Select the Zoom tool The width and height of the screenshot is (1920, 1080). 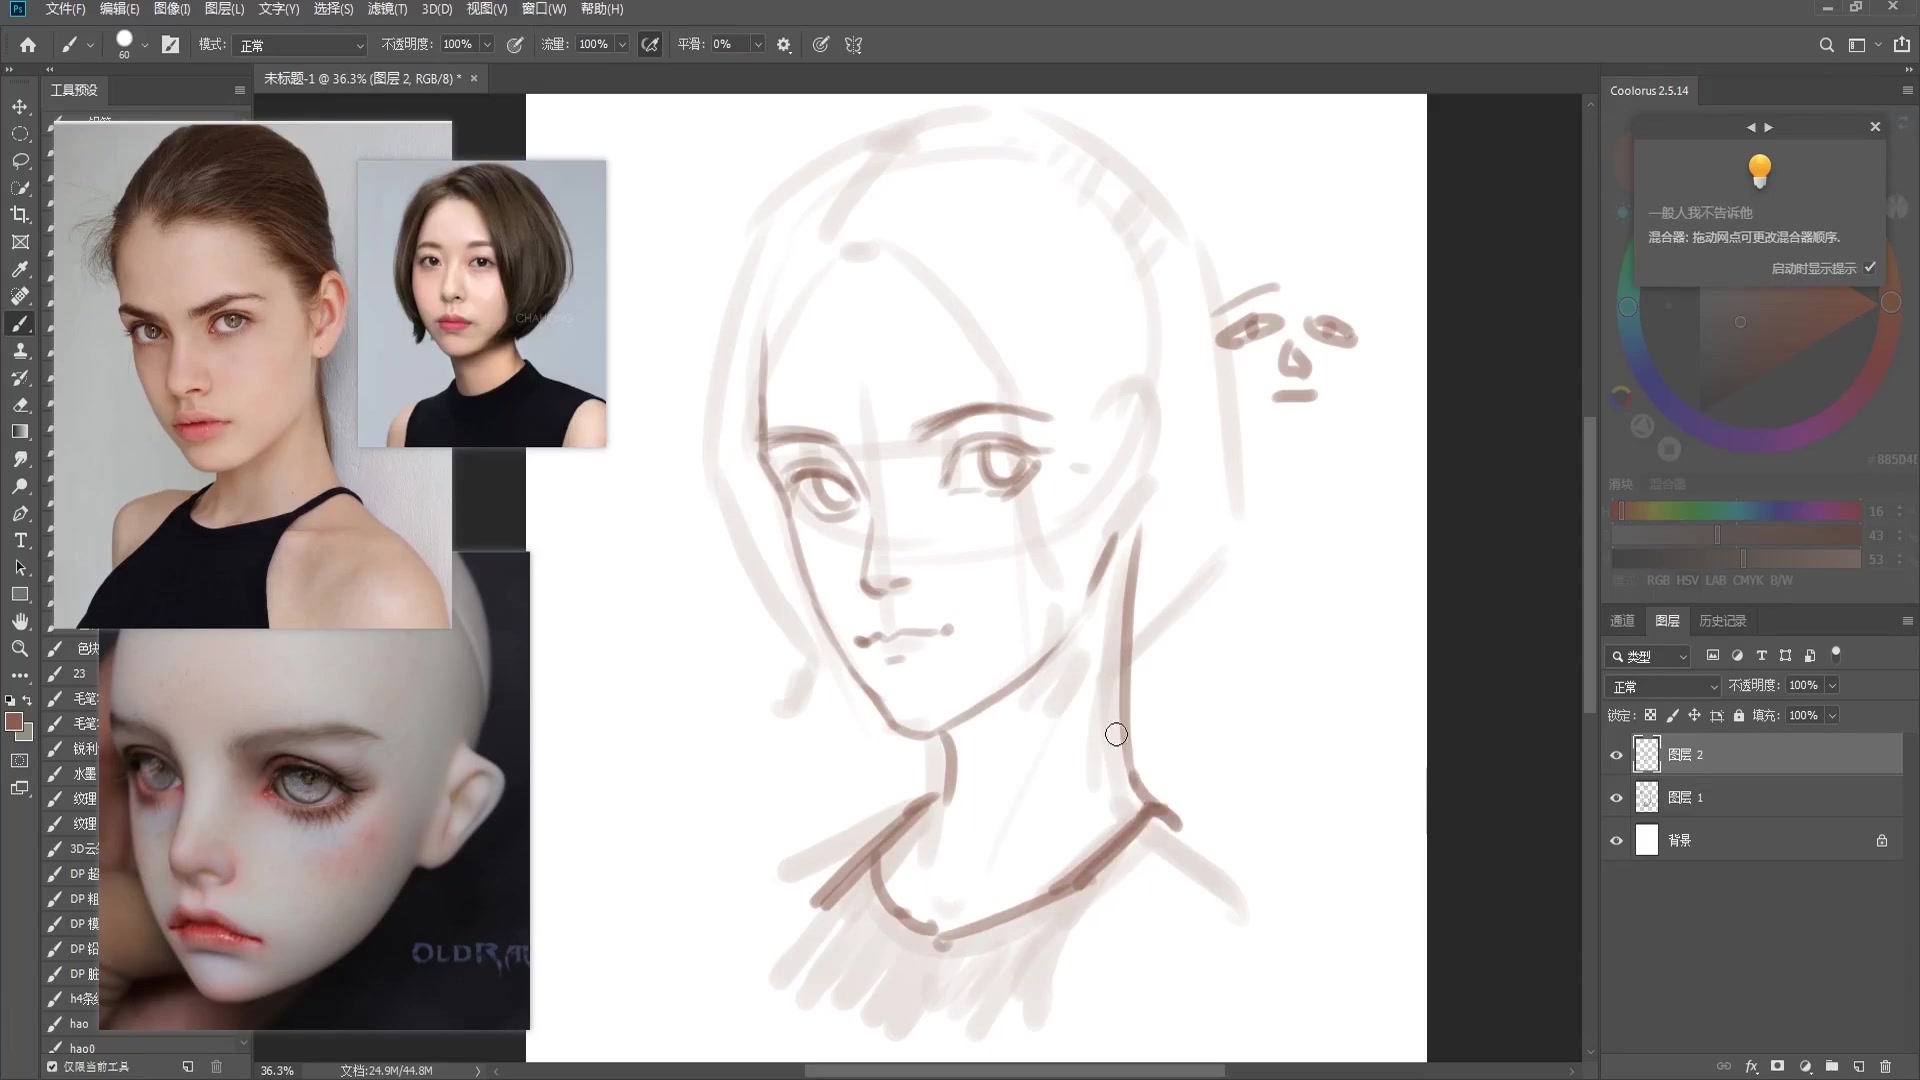click(20, 648)
